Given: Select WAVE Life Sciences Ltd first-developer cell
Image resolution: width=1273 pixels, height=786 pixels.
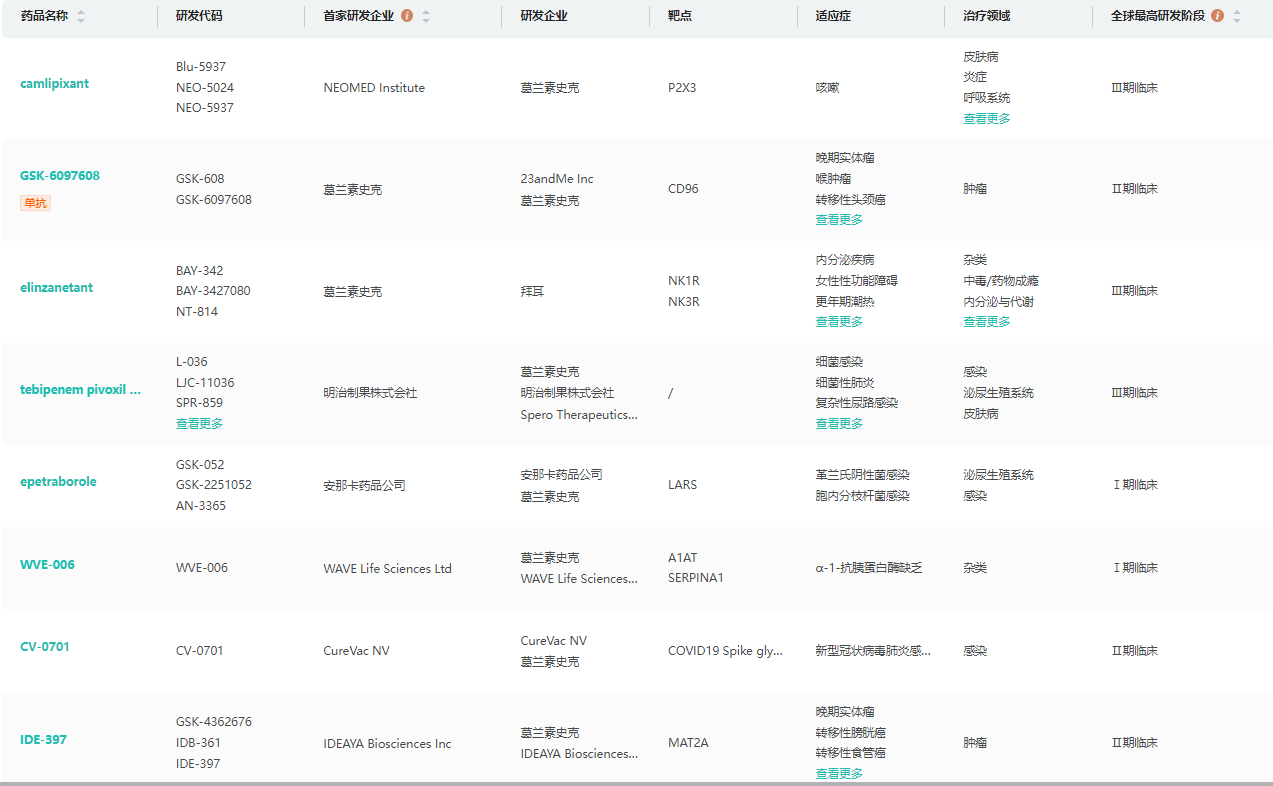Looking at the screenshot, I should 387,568.
